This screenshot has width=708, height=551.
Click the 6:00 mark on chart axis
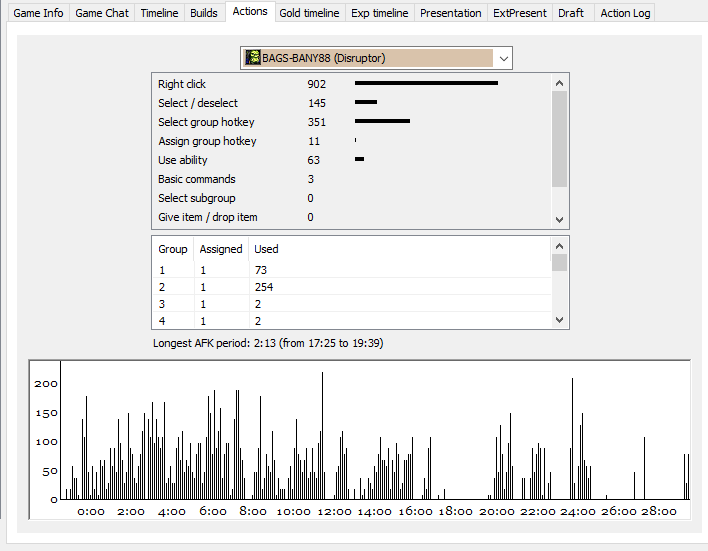coord(213,512)
